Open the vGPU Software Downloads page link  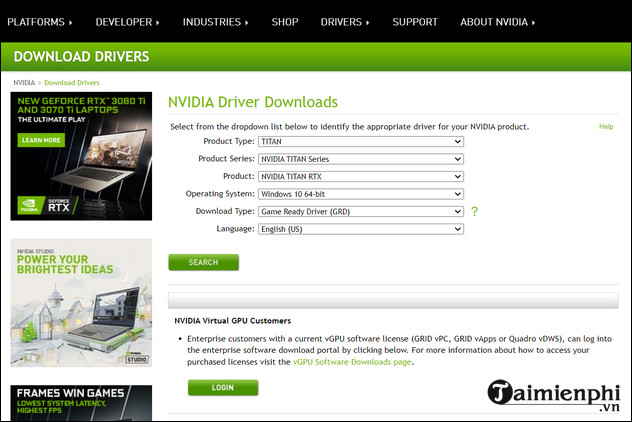pos(352,362)
